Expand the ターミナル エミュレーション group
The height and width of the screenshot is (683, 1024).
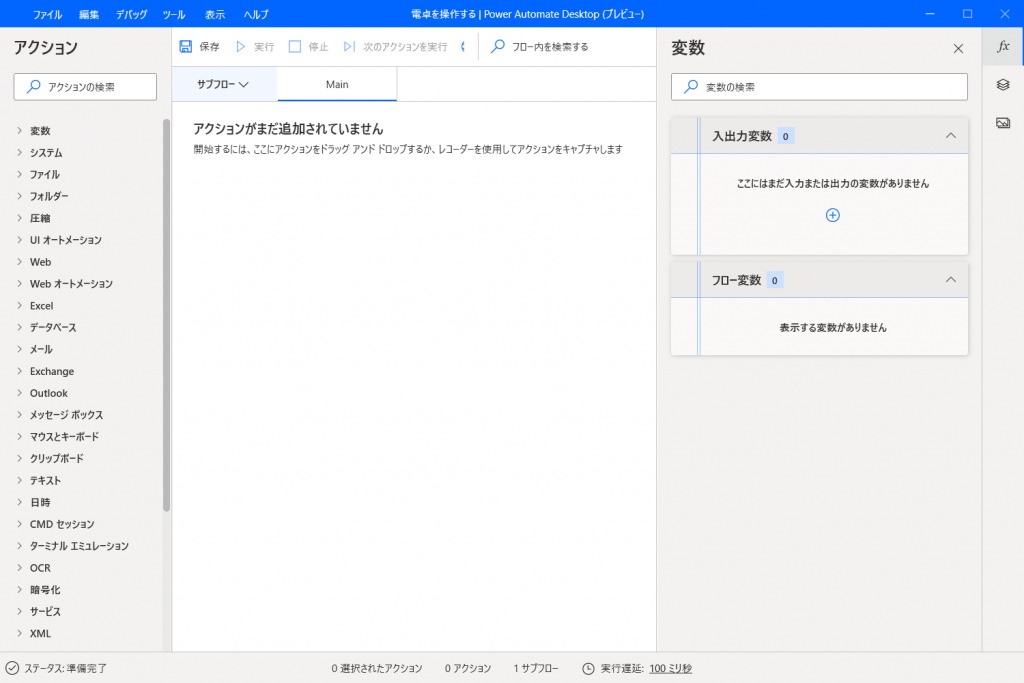20,546
